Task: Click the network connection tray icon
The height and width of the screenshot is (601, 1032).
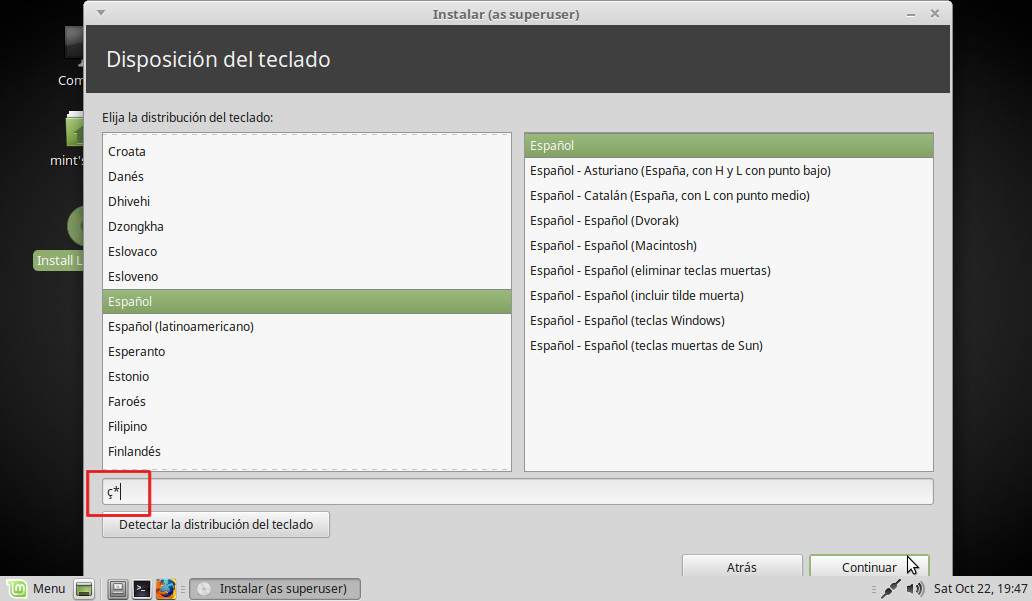Action: (x=890, y=588)
